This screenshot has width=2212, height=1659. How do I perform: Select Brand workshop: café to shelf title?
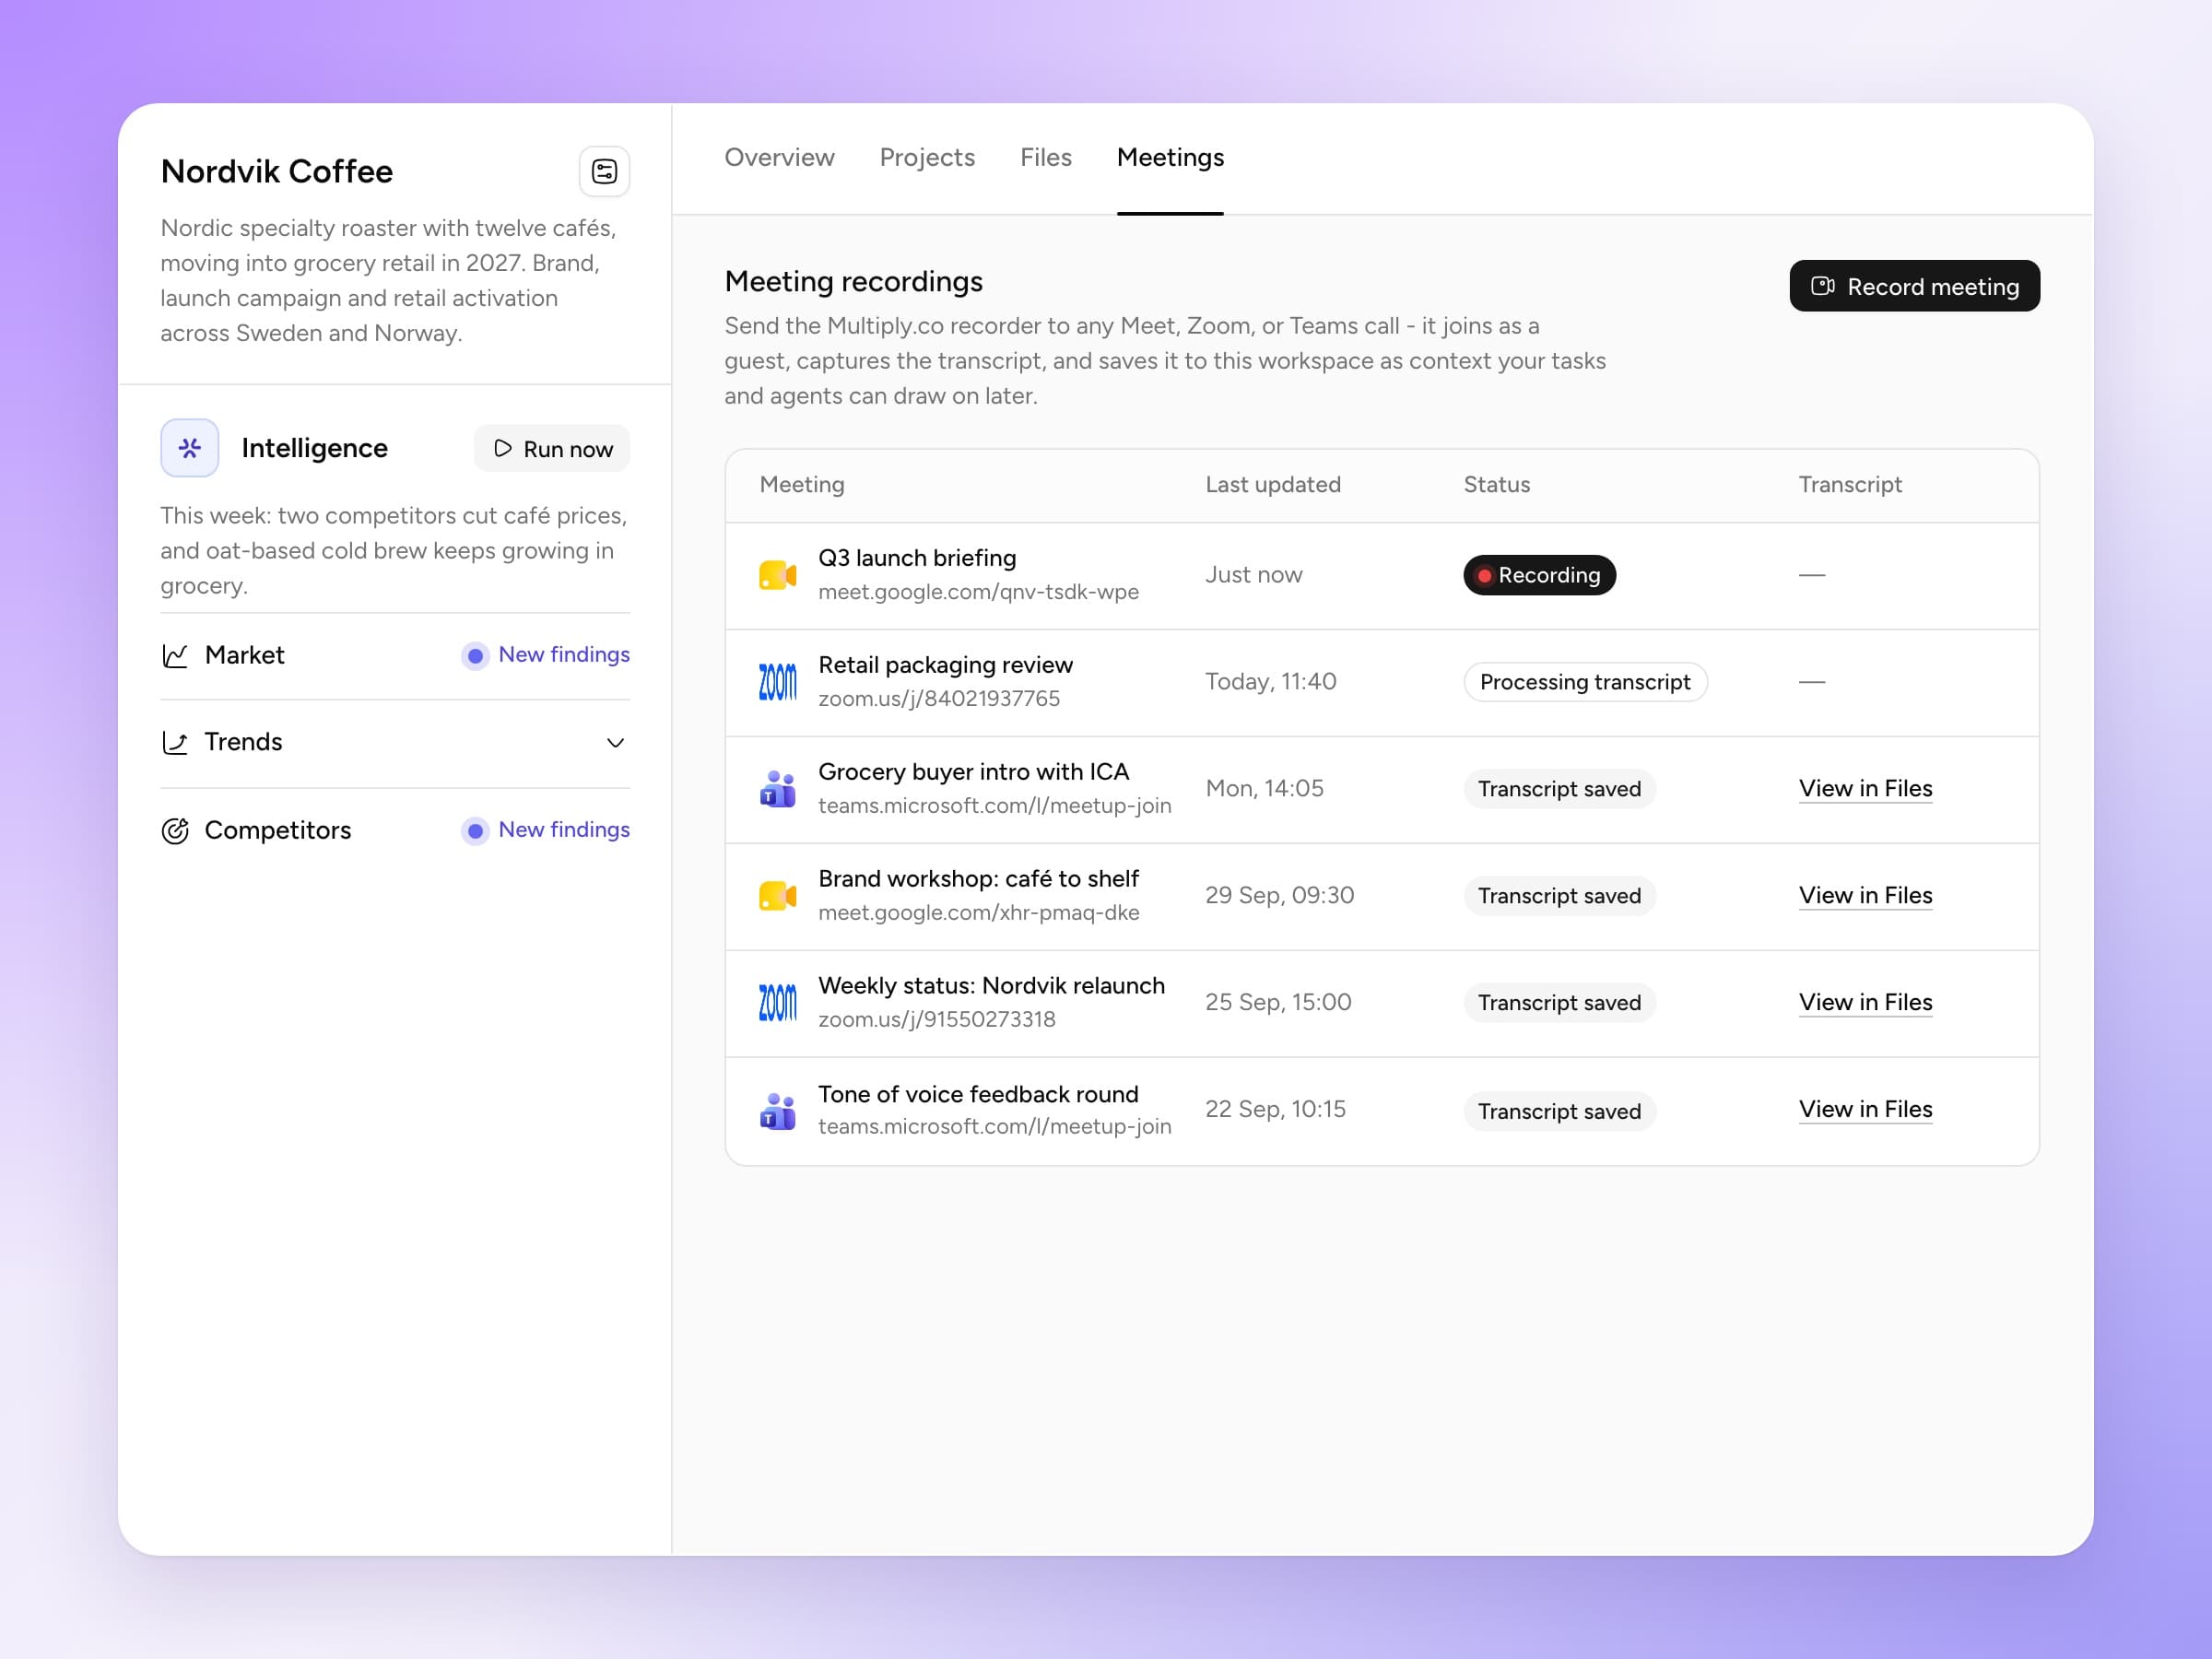pyautogui.click(x=978, y=879)
